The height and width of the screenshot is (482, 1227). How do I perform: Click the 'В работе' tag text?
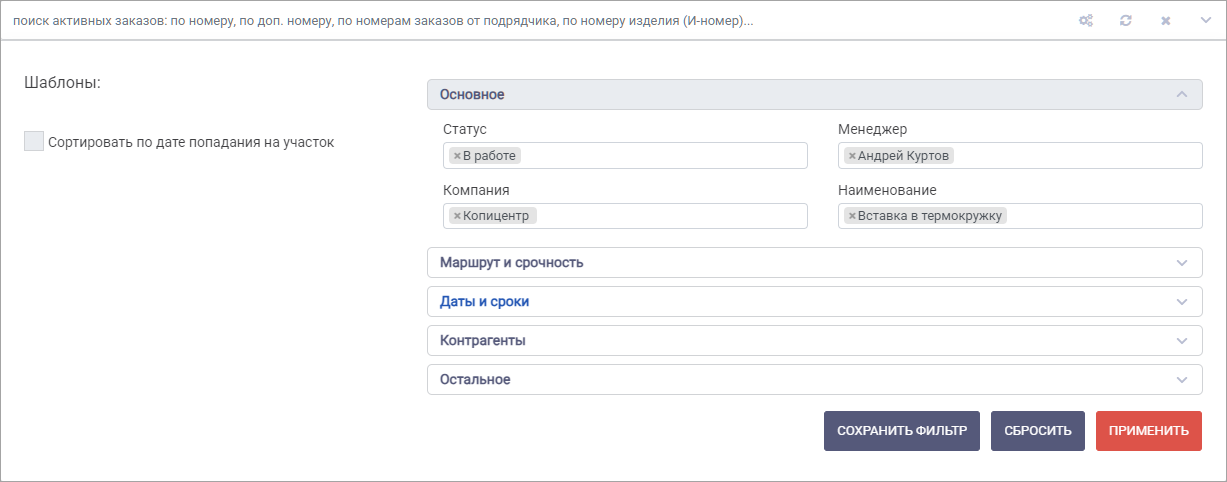[491, 156]
